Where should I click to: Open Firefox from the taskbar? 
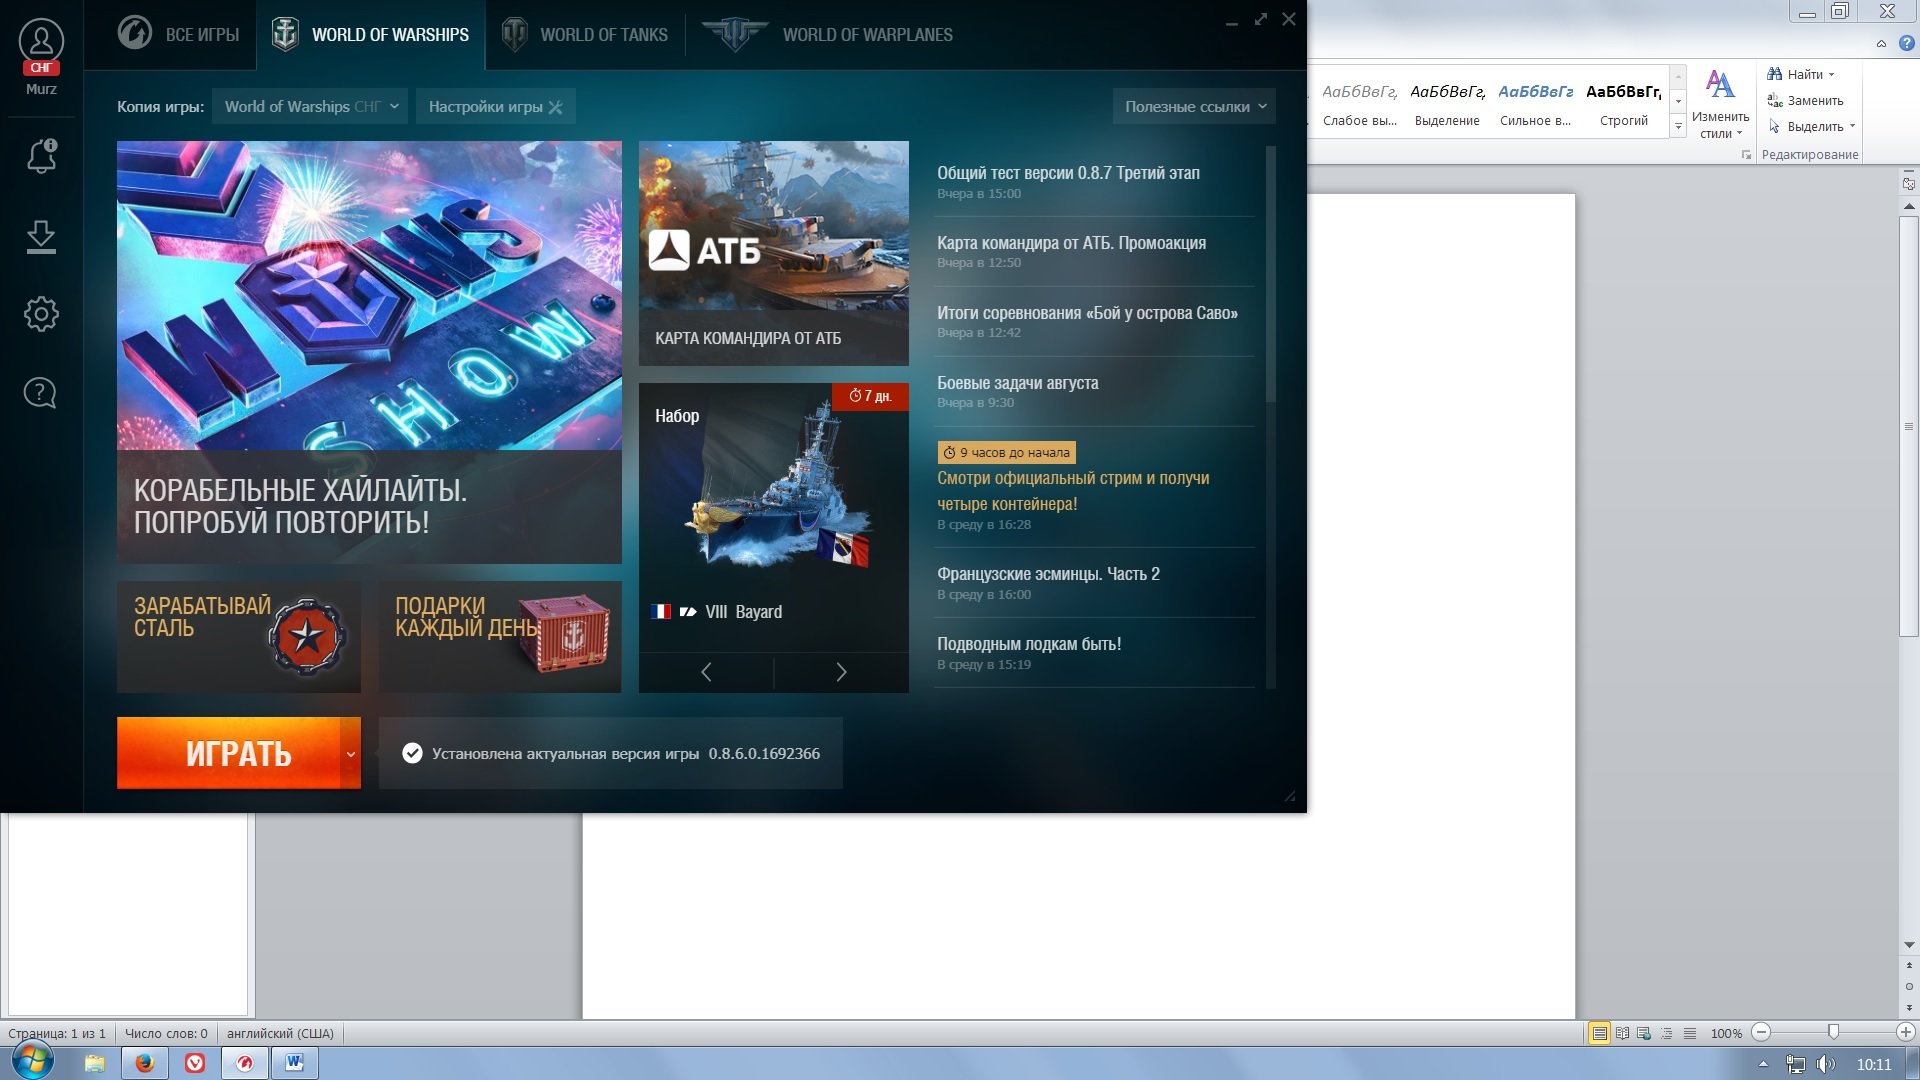pos(145,1062)
